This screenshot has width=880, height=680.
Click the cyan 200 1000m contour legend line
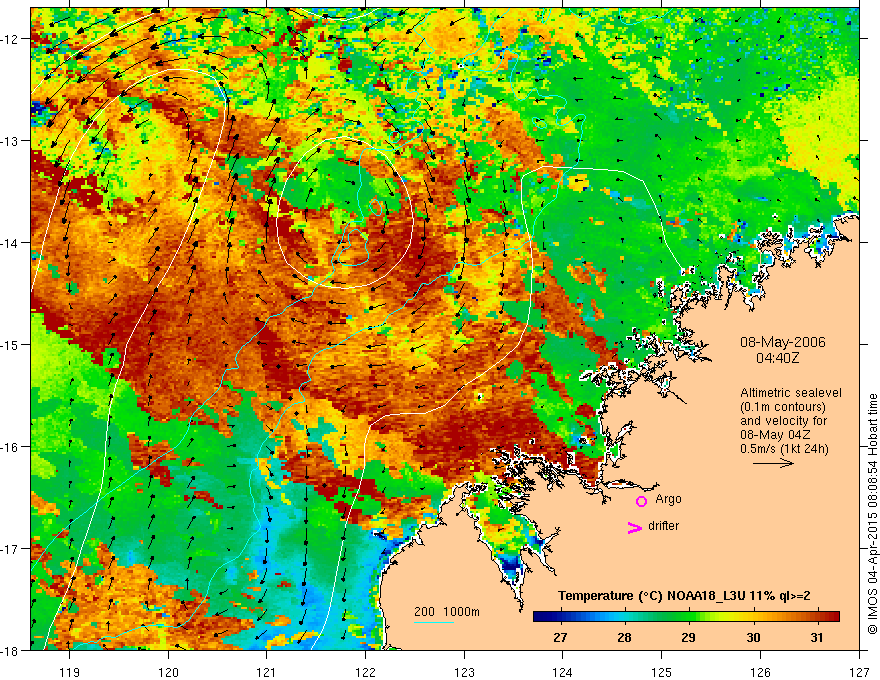click(x=434, y=622)
